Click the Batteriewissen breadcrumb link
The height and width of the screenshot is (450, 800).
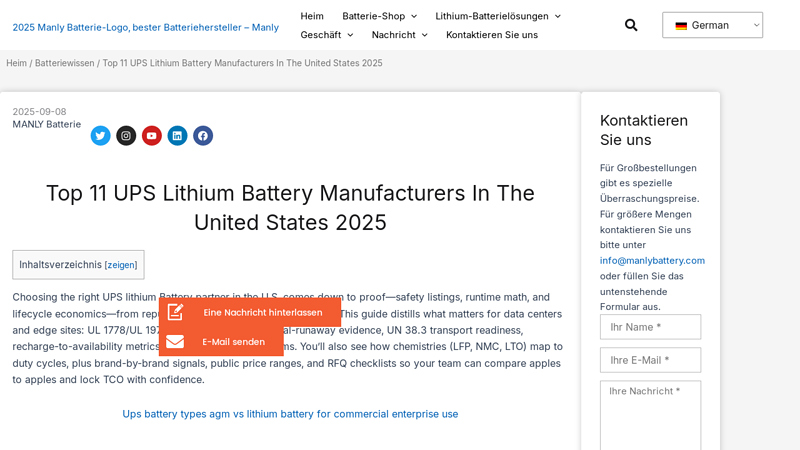tap(64, 63)
